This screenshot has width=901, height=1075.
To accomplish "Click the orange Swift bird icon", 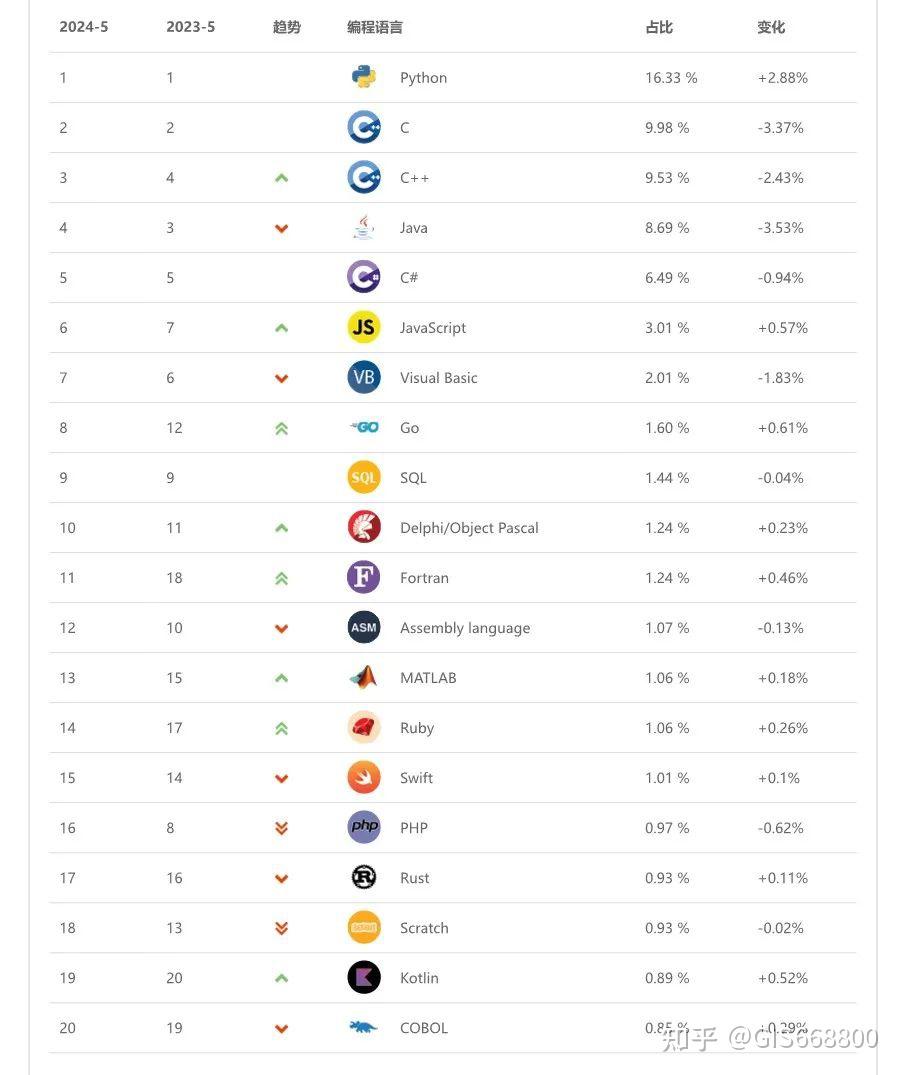I will point(364,777).
